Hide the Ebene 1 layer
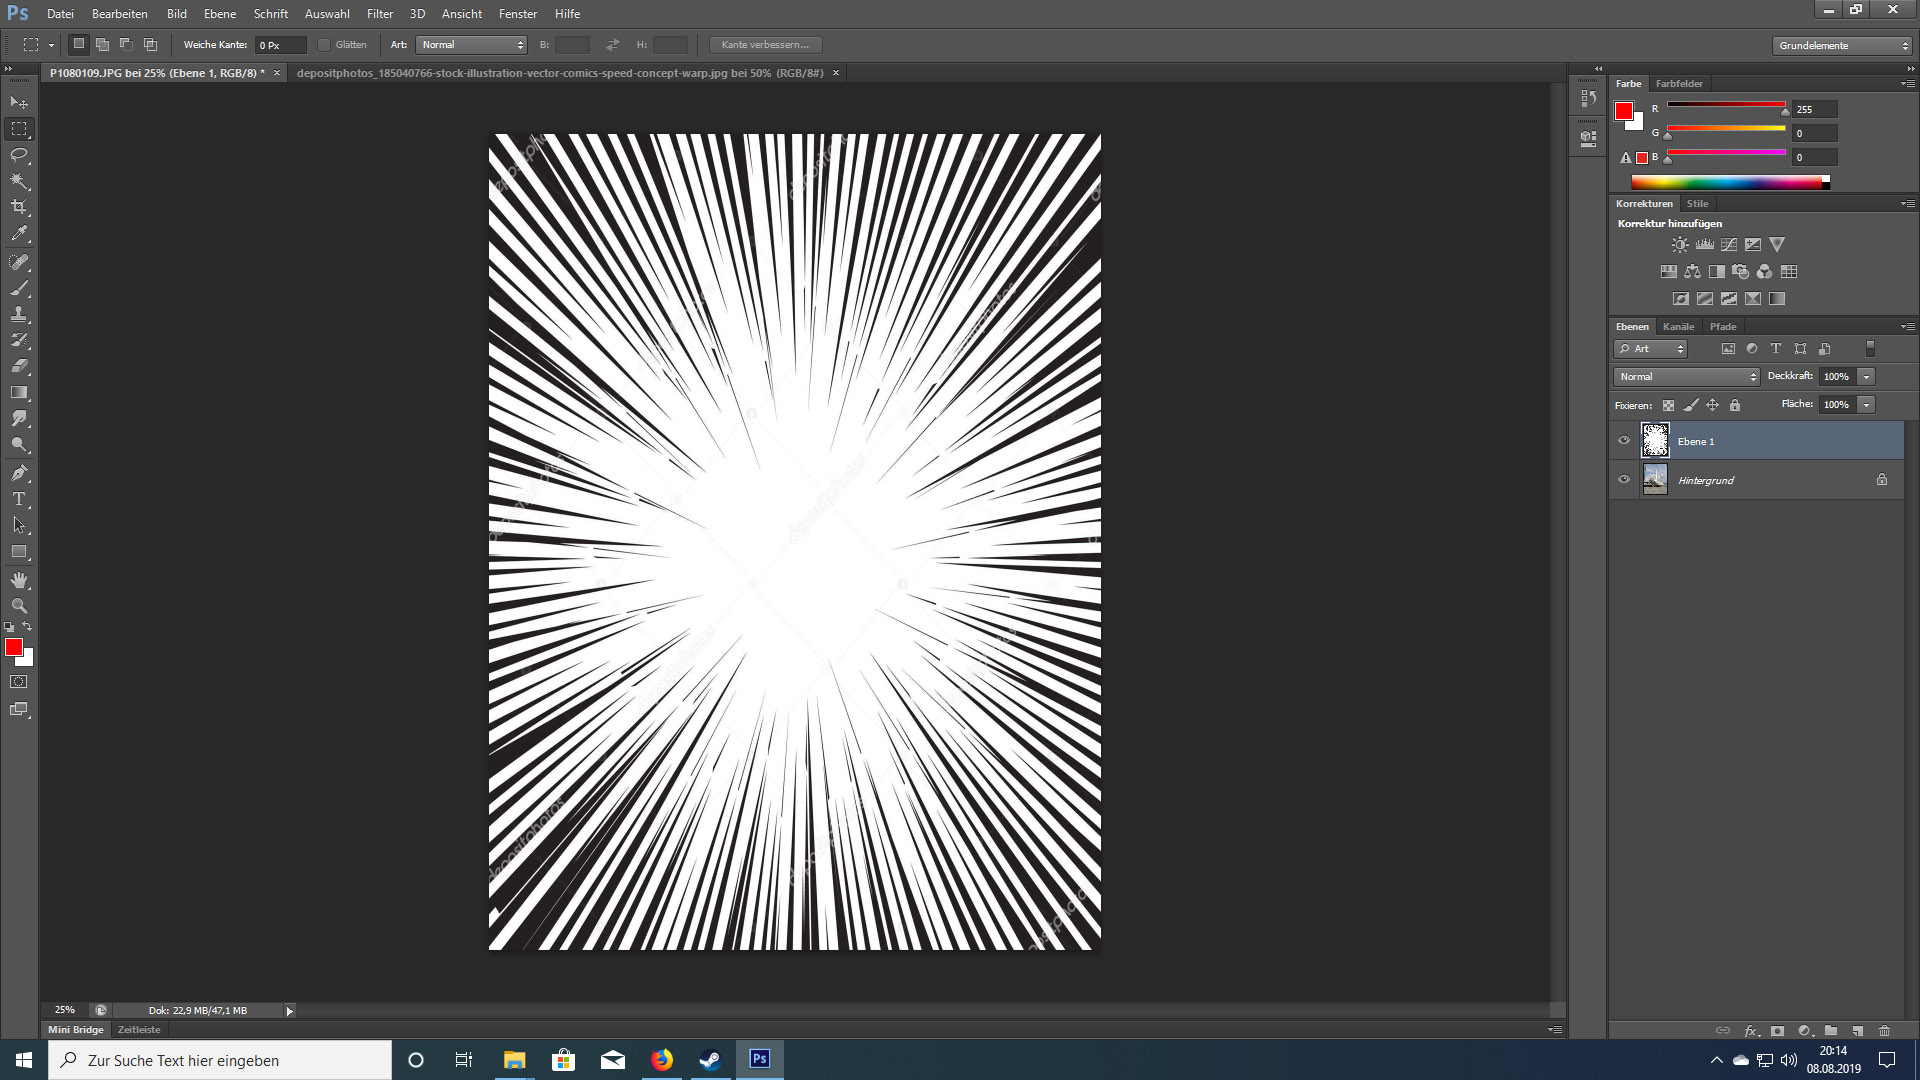Screen dimensions: 1920x1080 [x=1624, y=441]
